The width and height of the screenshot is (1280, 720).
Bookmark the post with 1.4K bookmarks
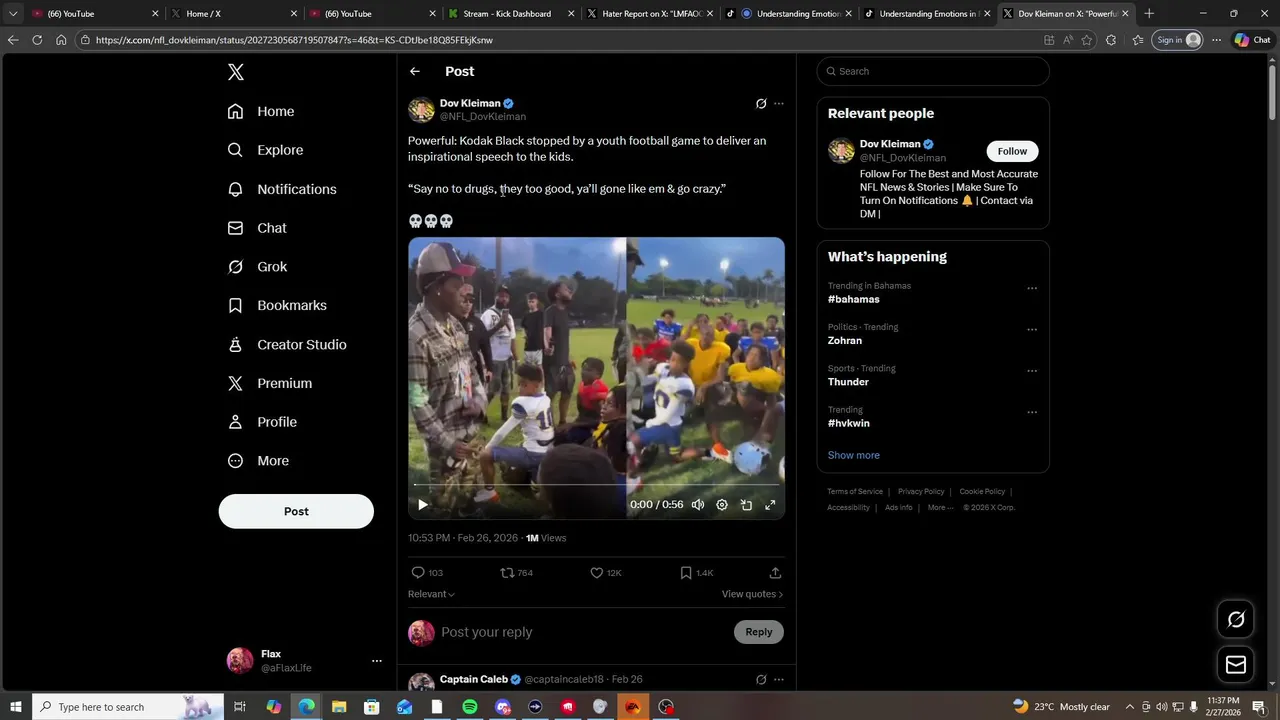(x=686, y=573)
